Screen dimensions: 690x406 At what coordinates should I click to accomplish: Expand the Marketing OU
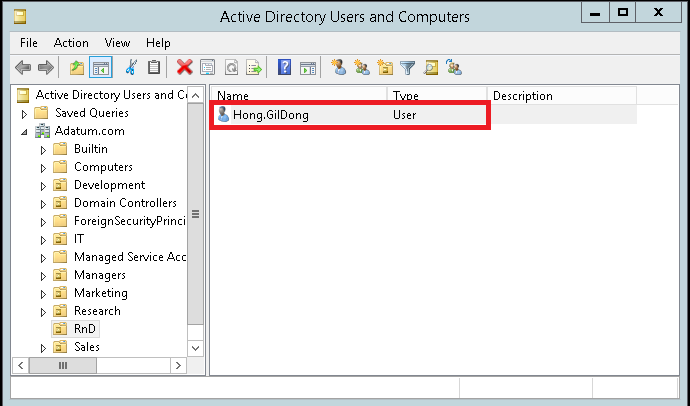[43, 294]
